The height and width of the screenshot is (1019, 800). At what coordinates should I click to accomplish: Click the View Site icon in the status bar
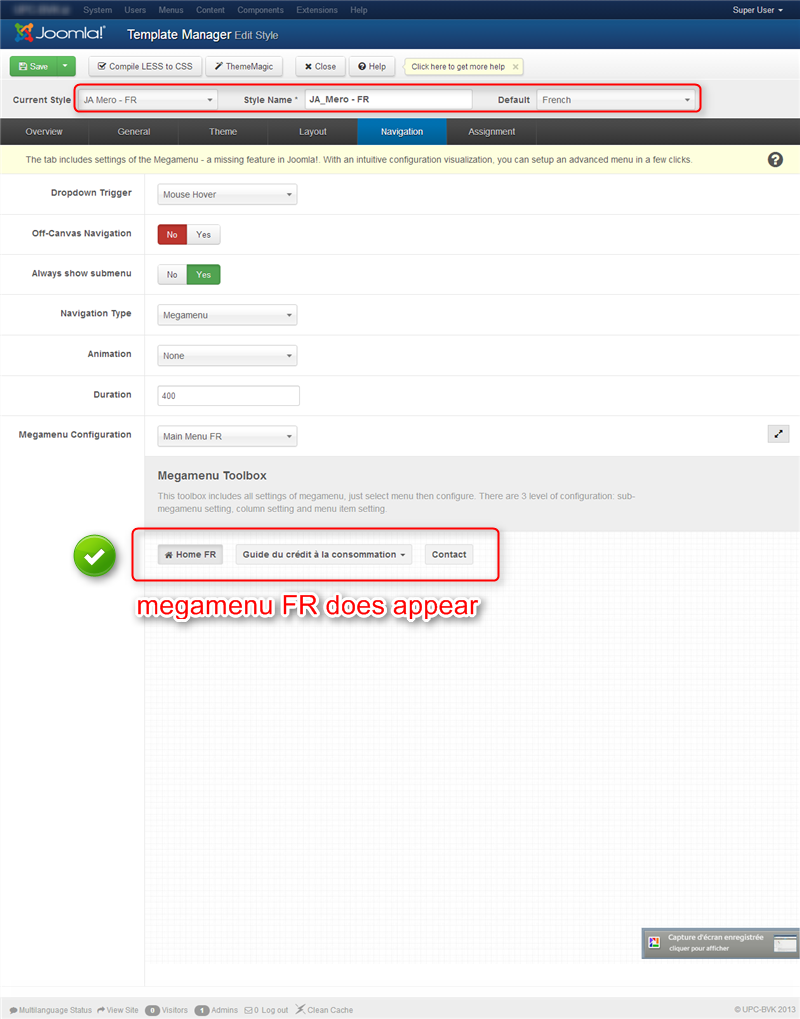point(116,1009)
